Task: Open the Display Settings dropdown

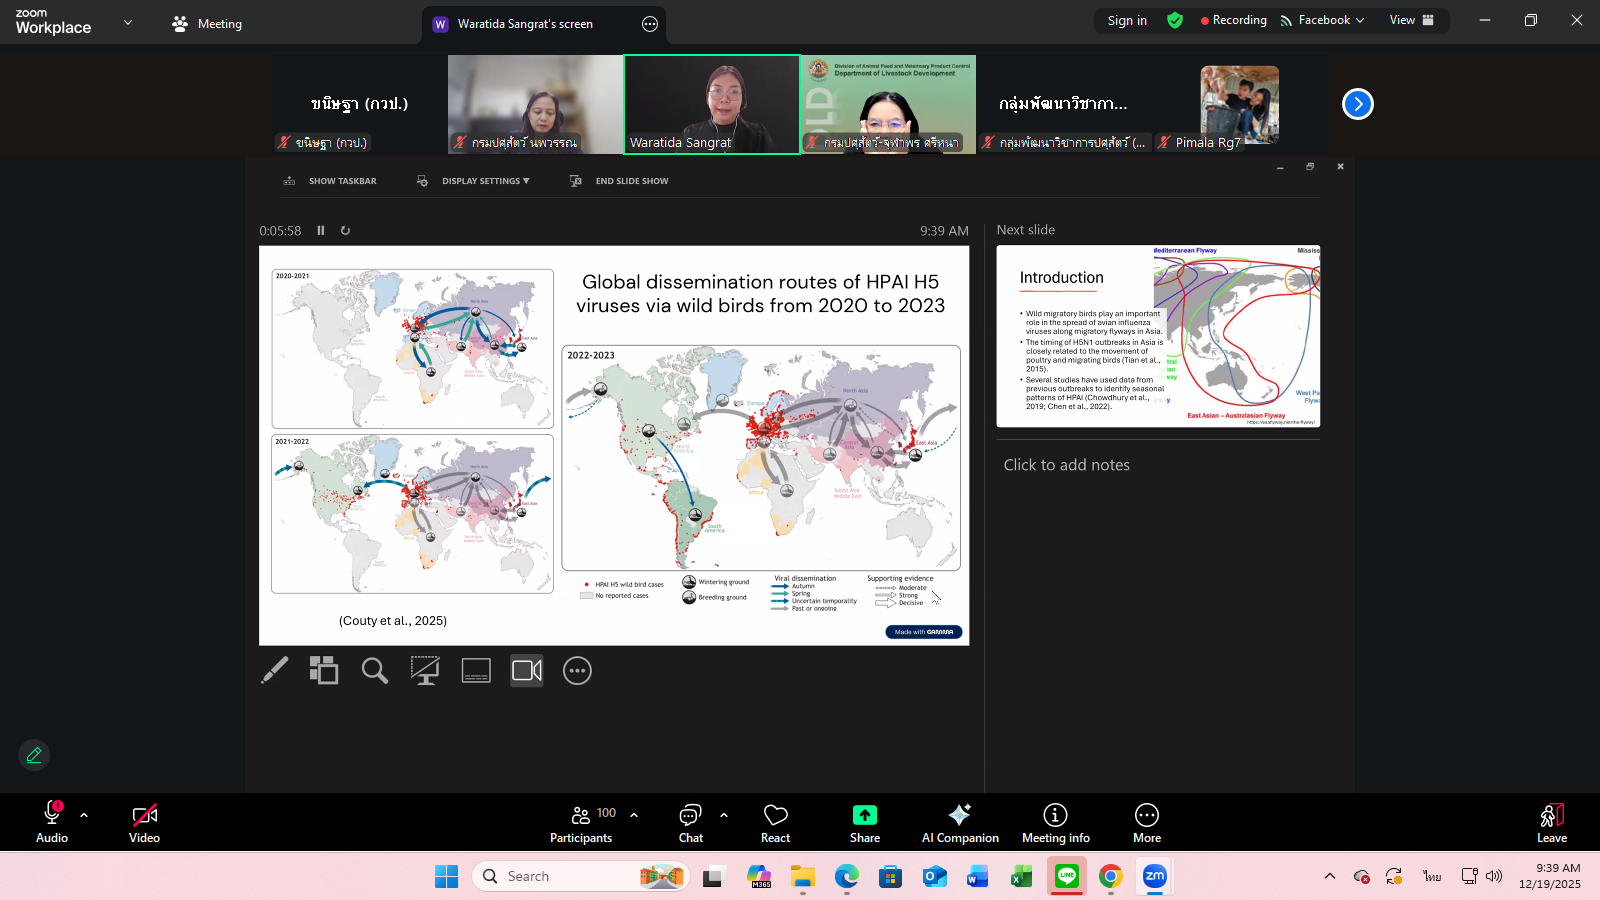Action: coord(485,181)
